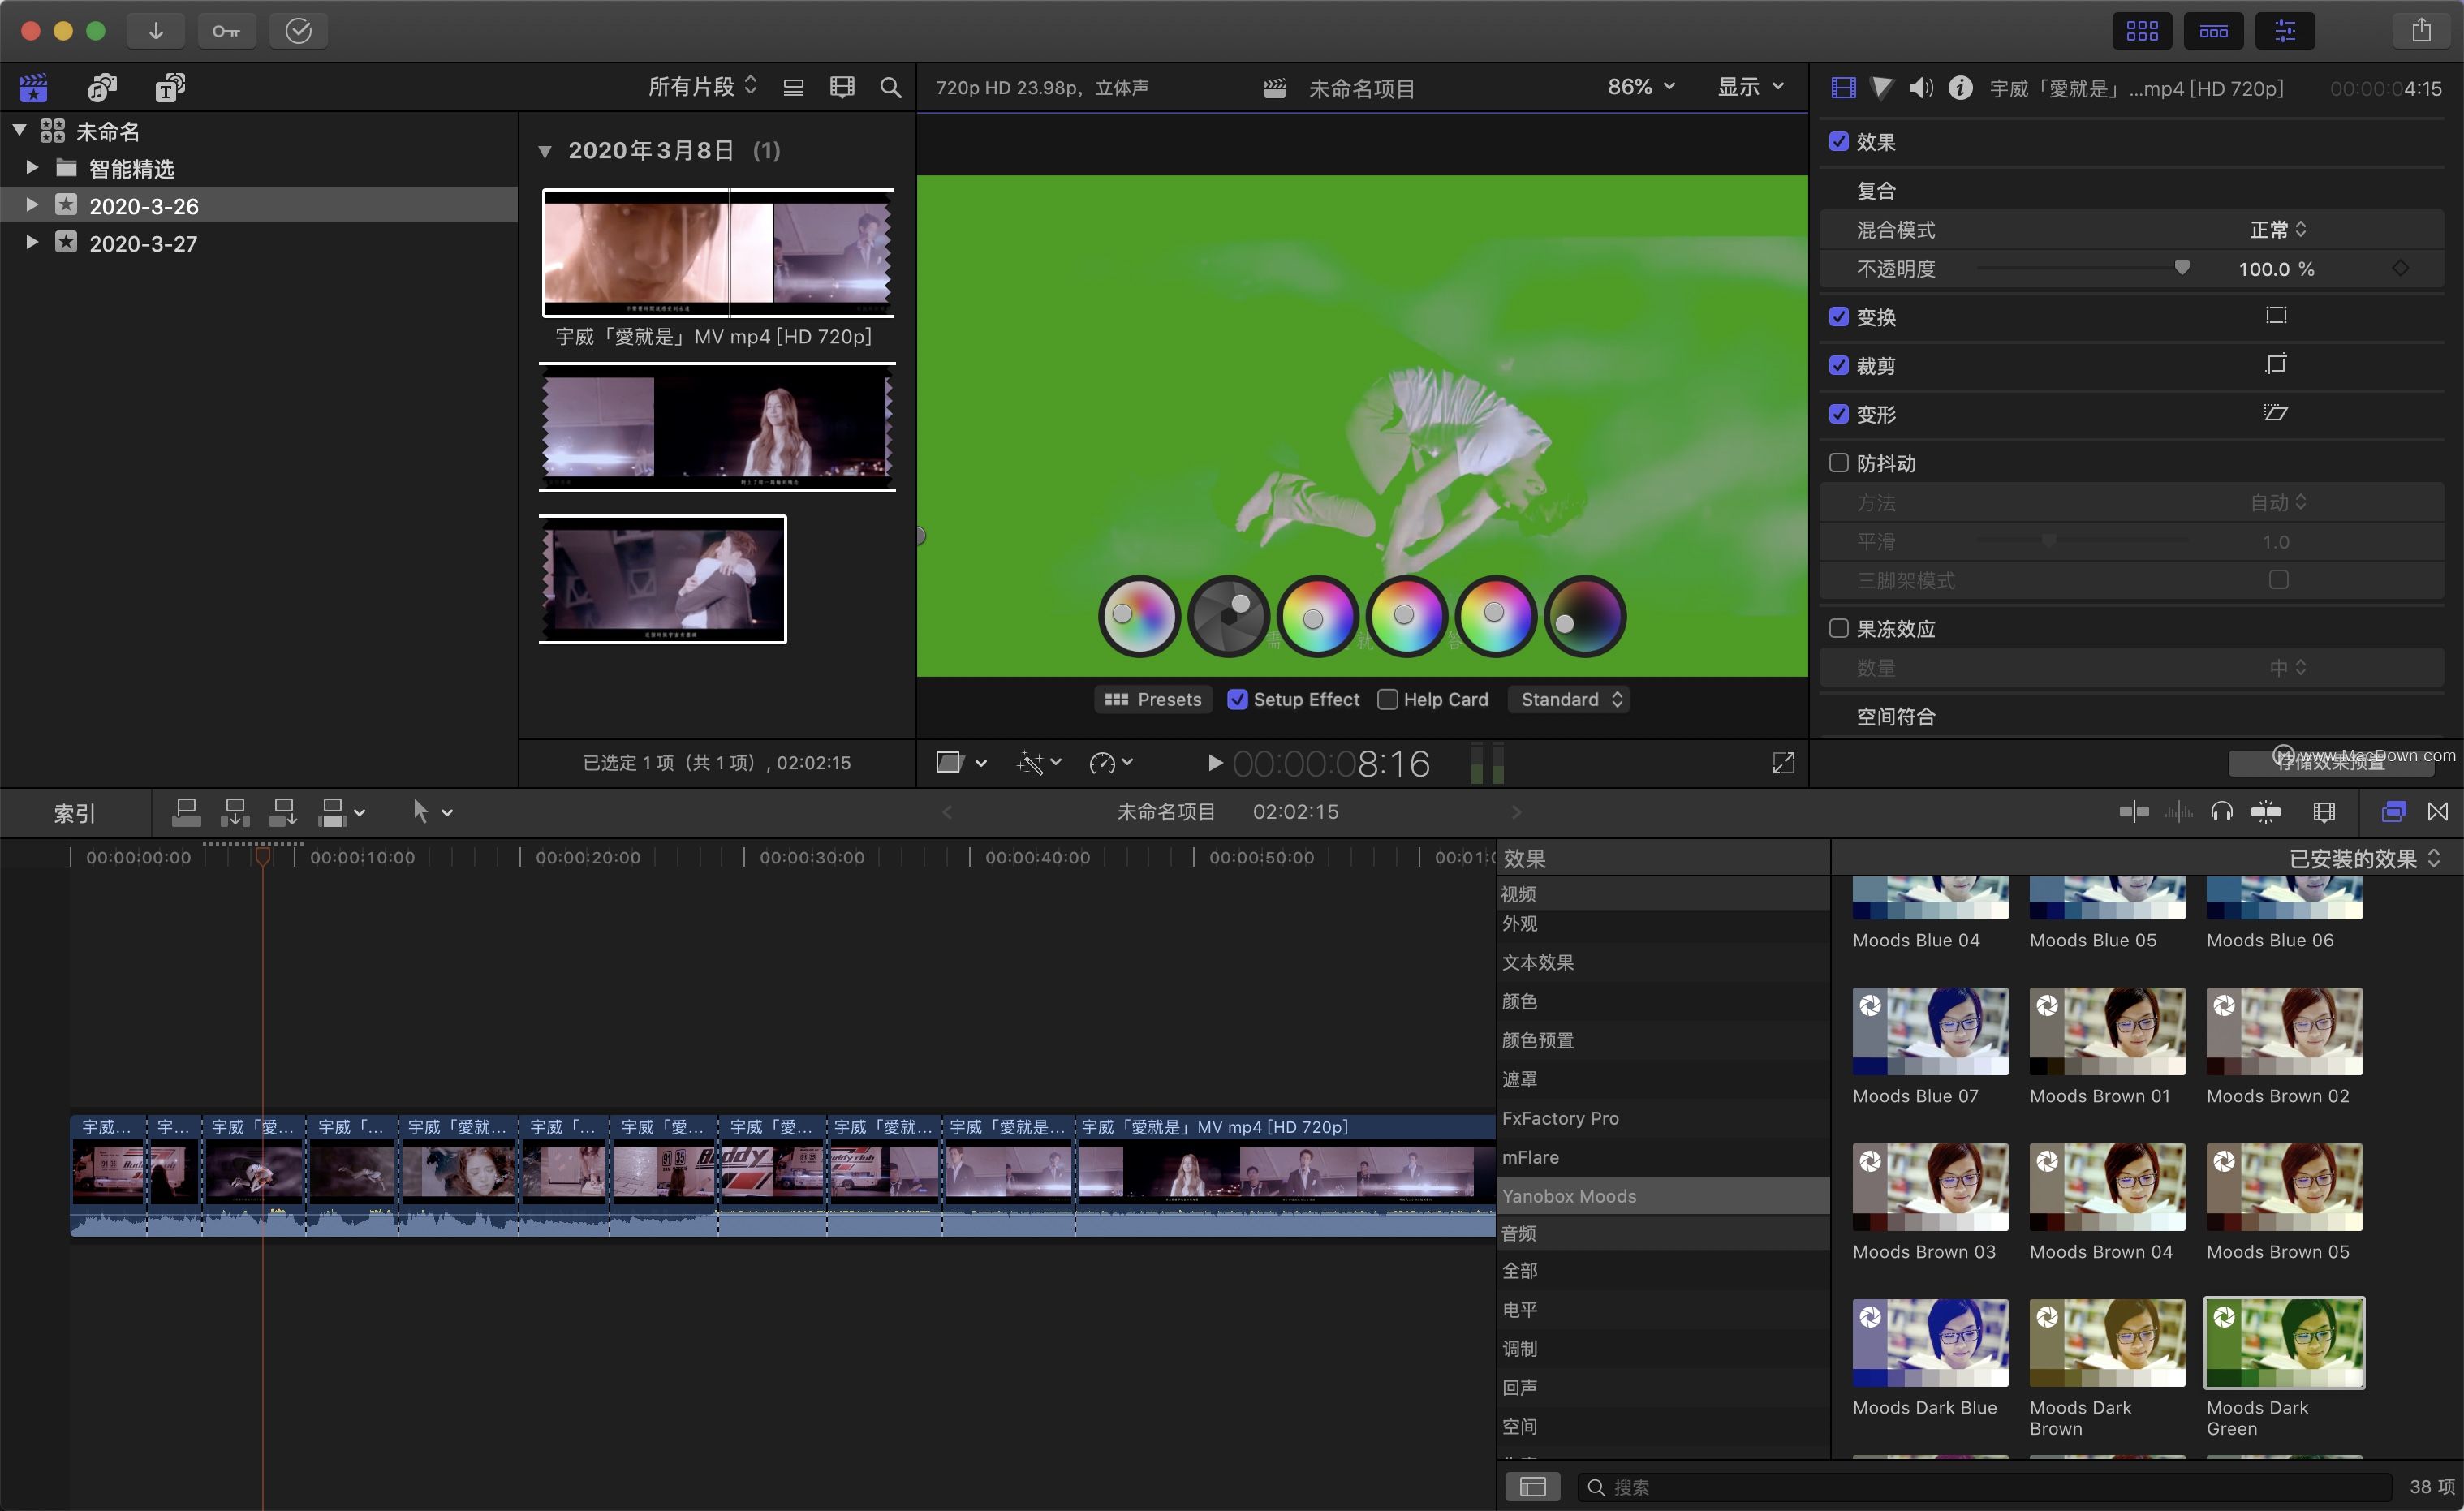Play the viewer with play button
2464x1511 pixels.
point(1214,763)
